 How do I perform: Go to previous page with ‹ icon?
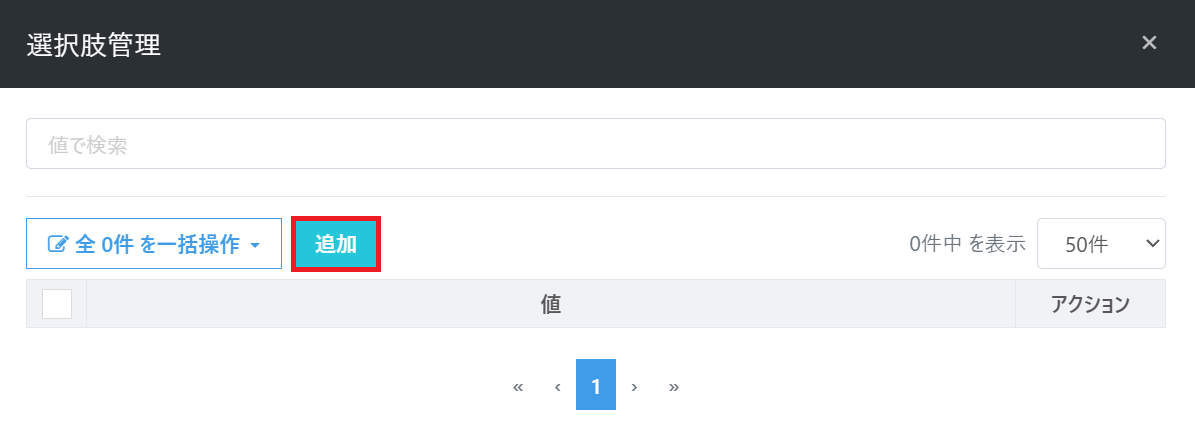[x=557, y=387]
